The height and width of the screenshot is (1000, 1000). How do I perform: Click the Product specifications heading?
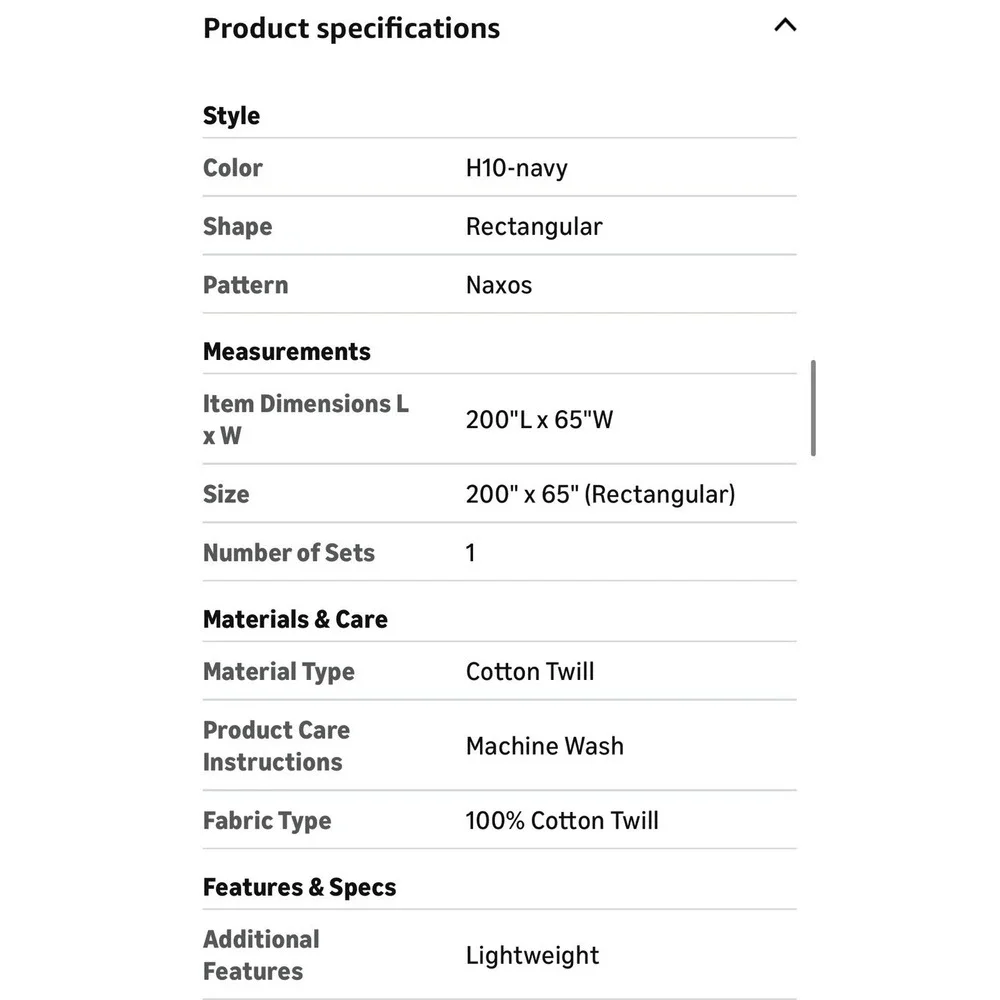tap(351, 29)
